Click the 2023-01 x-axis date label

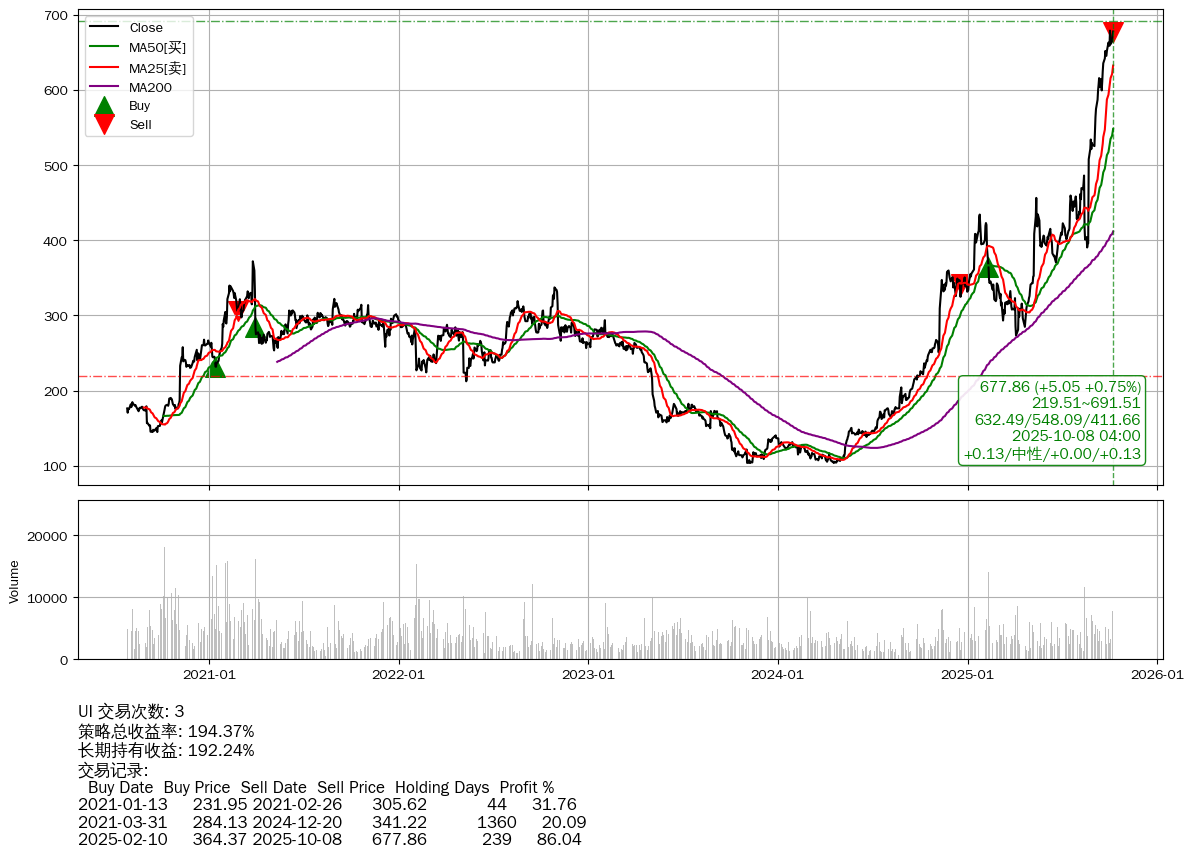[588, 675]
